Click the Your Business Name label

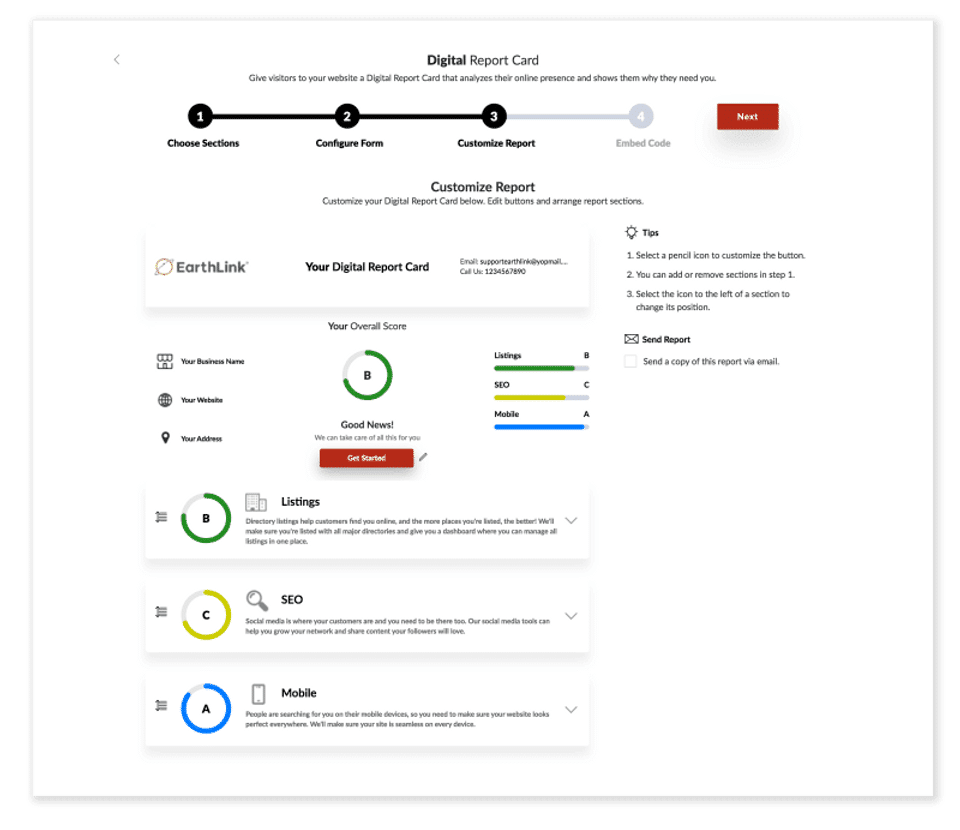[x=212, y=361]
